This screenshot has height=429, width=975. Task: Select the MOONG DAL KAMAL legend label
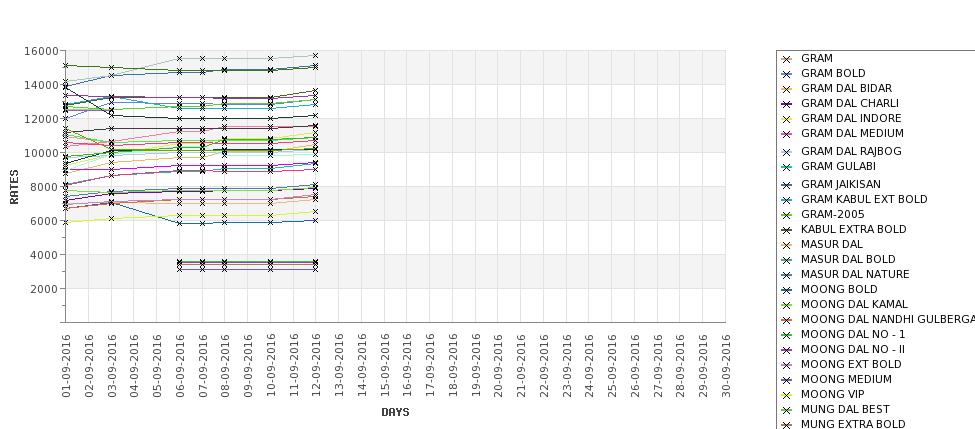(854, 304)
